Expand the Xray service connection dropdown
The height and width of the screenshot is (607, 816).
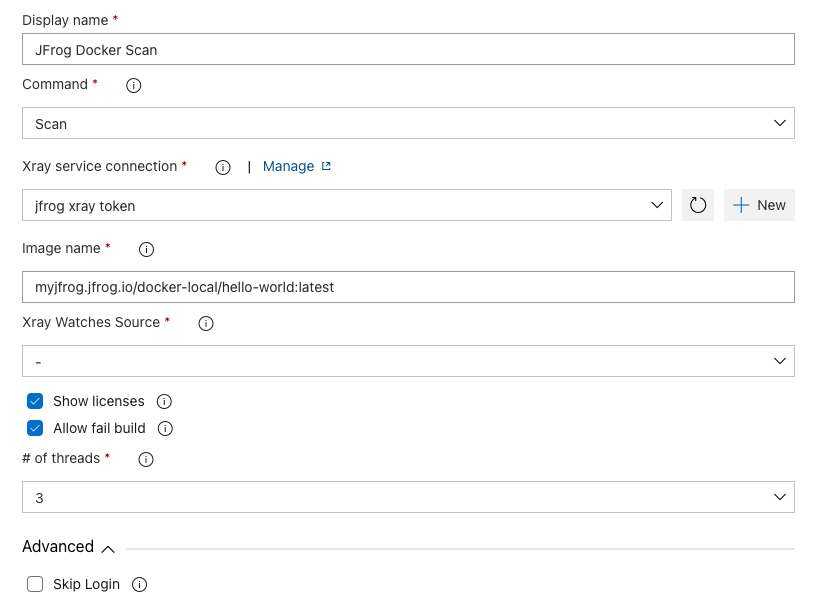click(x=657, y=204)
